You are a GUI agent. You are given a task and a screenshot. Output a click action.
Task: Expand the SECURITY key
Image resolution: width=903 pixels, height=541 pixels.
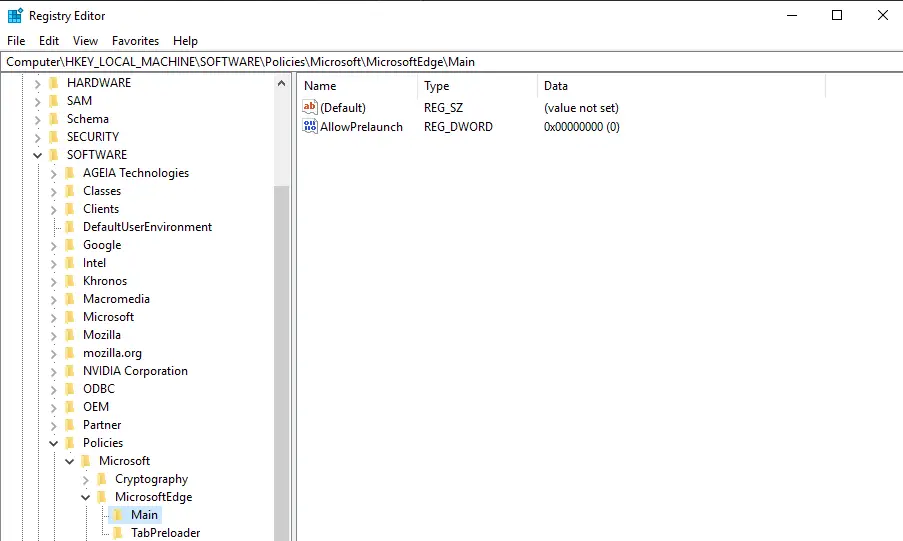pos(38,137)
